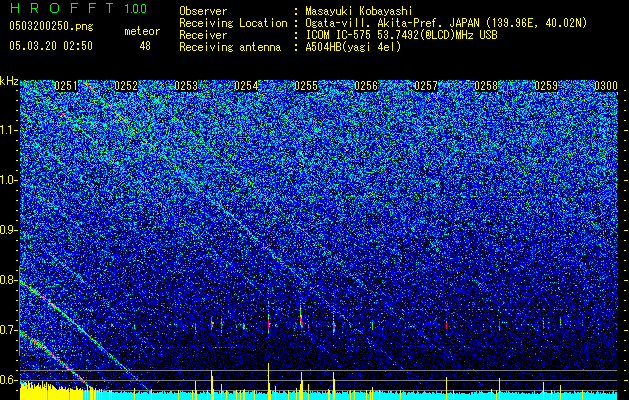629x400 pixels.
Task: Click the 0.8 kHz axis tick label
Action: pyautogui.click(x=9, y=280)
